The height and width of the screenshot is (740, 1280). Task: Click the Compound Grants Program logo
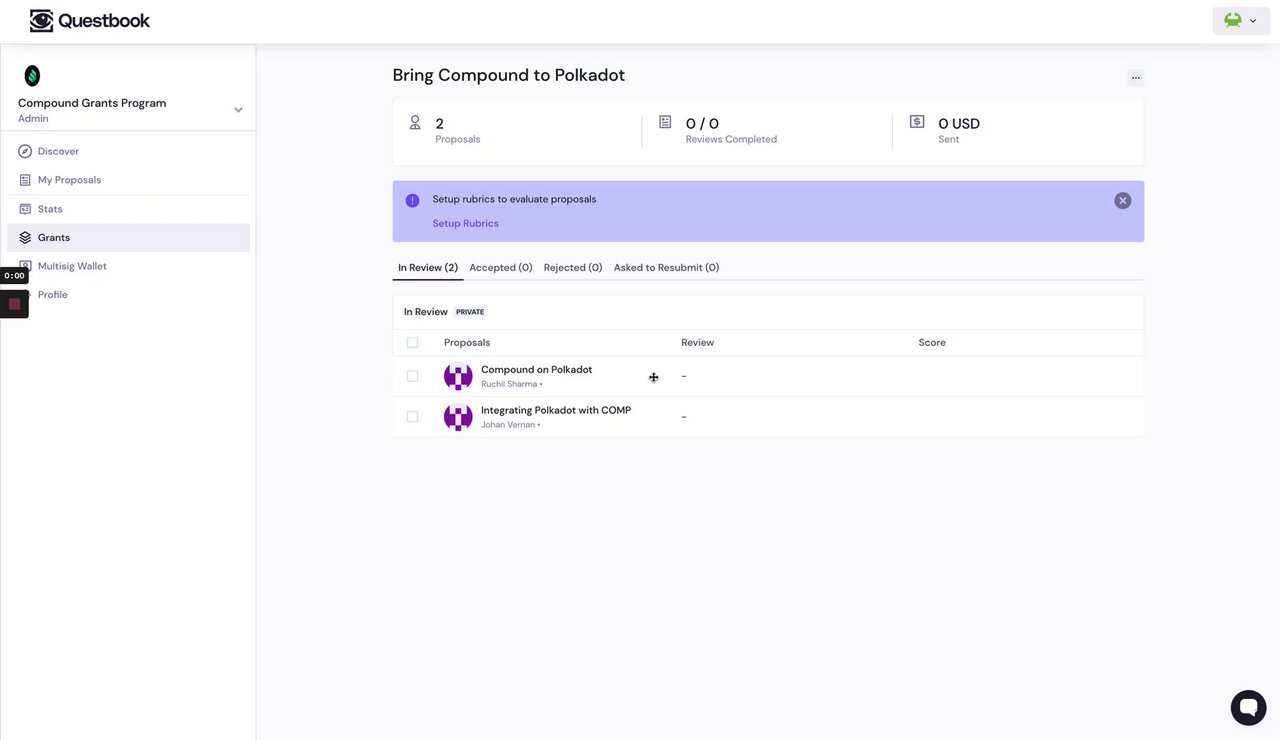tap(32, 75)
